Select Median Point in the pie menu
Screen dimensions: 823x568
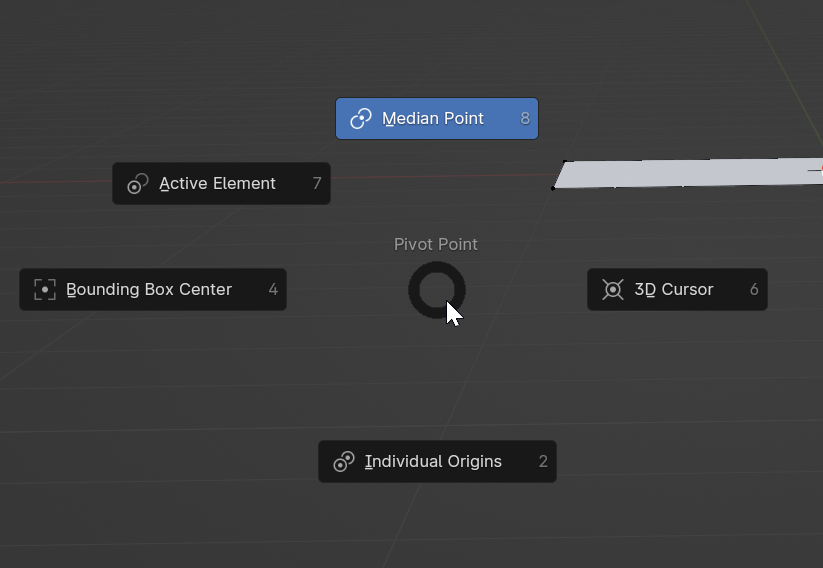pyautogui.click(x=433, y=119)
